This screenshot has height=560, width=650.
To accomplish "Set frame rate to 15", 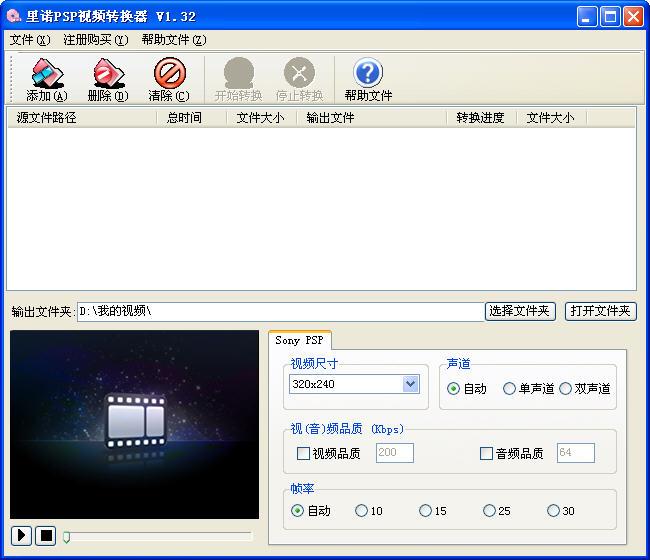I will pos(425,511).
